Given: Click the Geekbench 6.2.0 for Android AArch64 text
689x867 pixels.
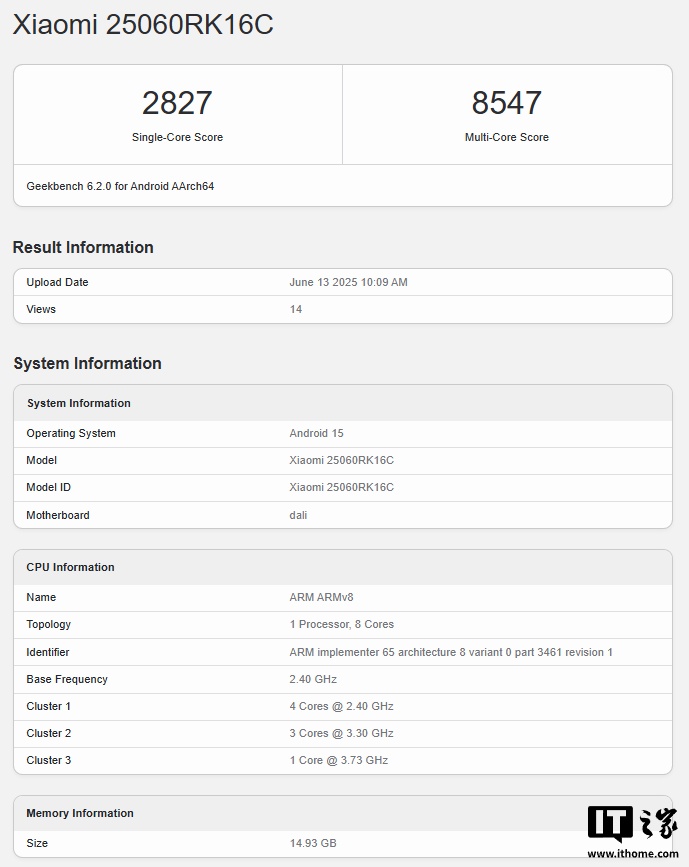Looking at the screenshot, I should pos(120,186).
